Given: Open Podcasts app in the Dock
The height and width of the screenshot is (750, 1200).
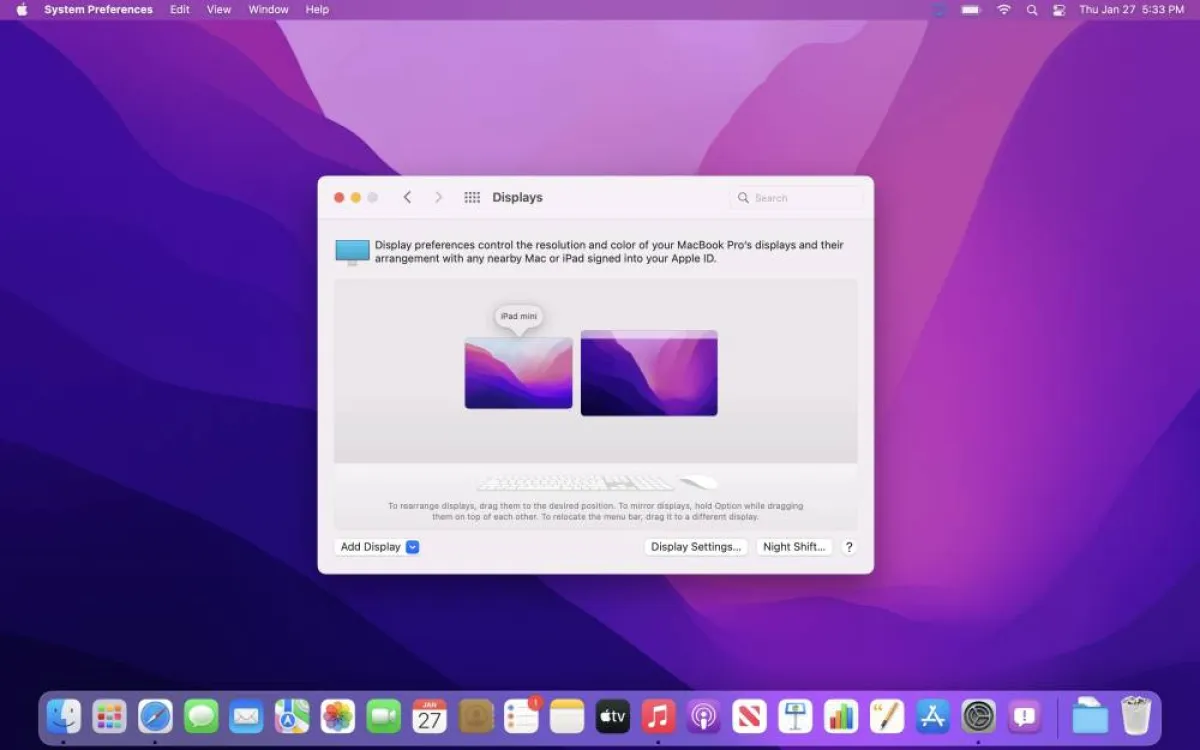Looking at the screenshot, I should click(703, 716).
